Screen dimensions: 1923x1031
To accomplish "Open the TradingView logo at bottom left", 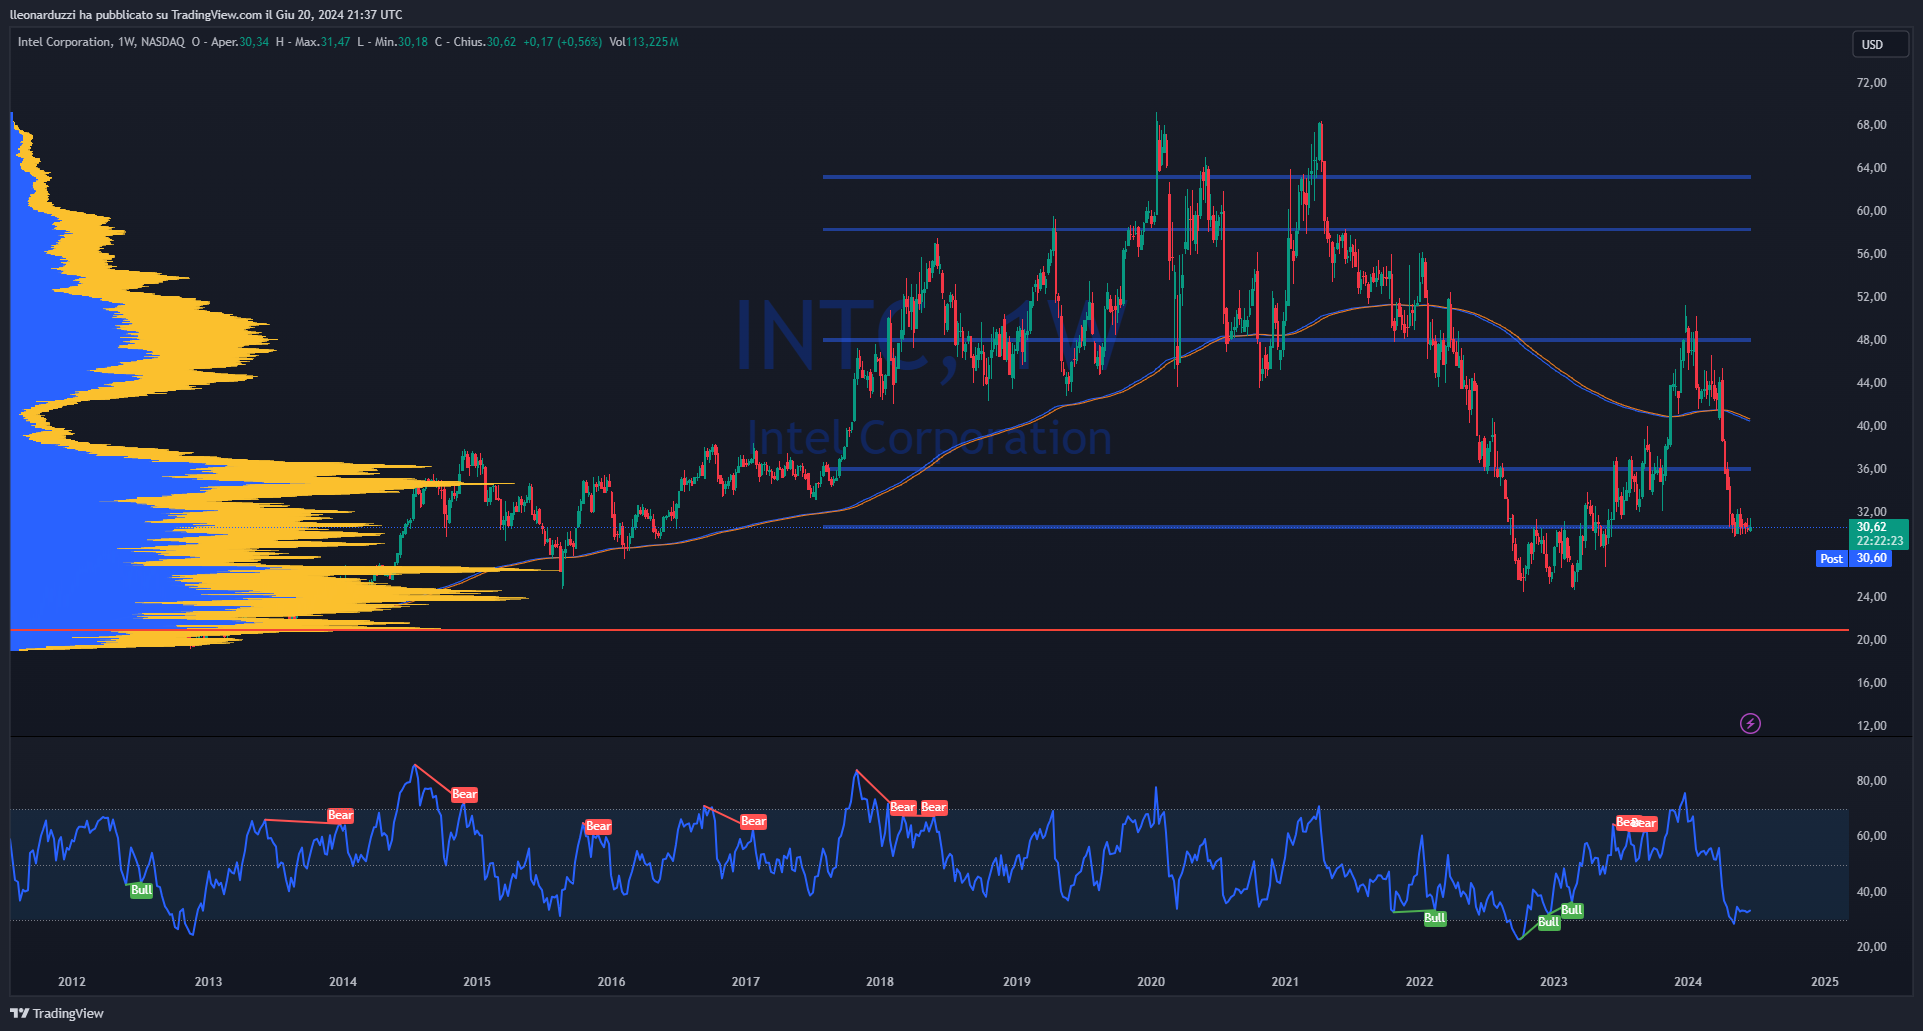I will coord(57,1013).
